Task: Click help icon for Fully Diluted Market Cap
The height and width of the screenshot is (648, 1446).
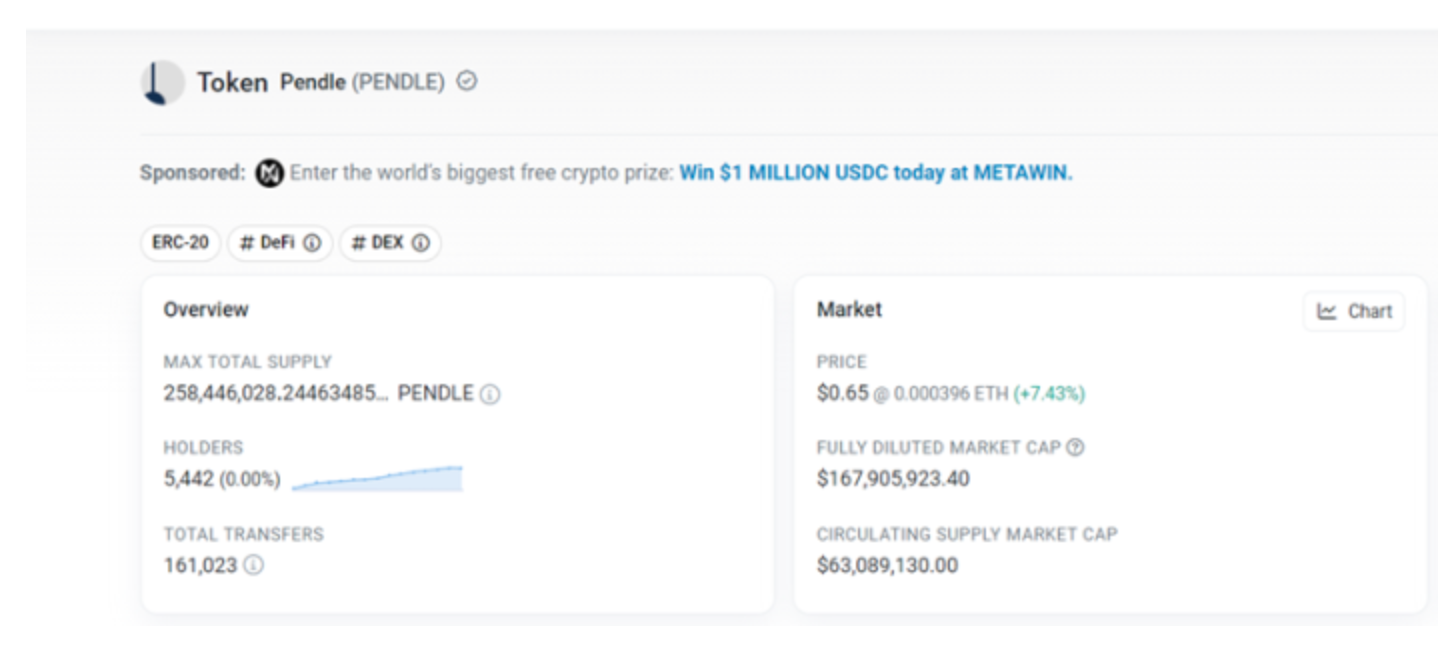Action: [x=1075, y=448]
